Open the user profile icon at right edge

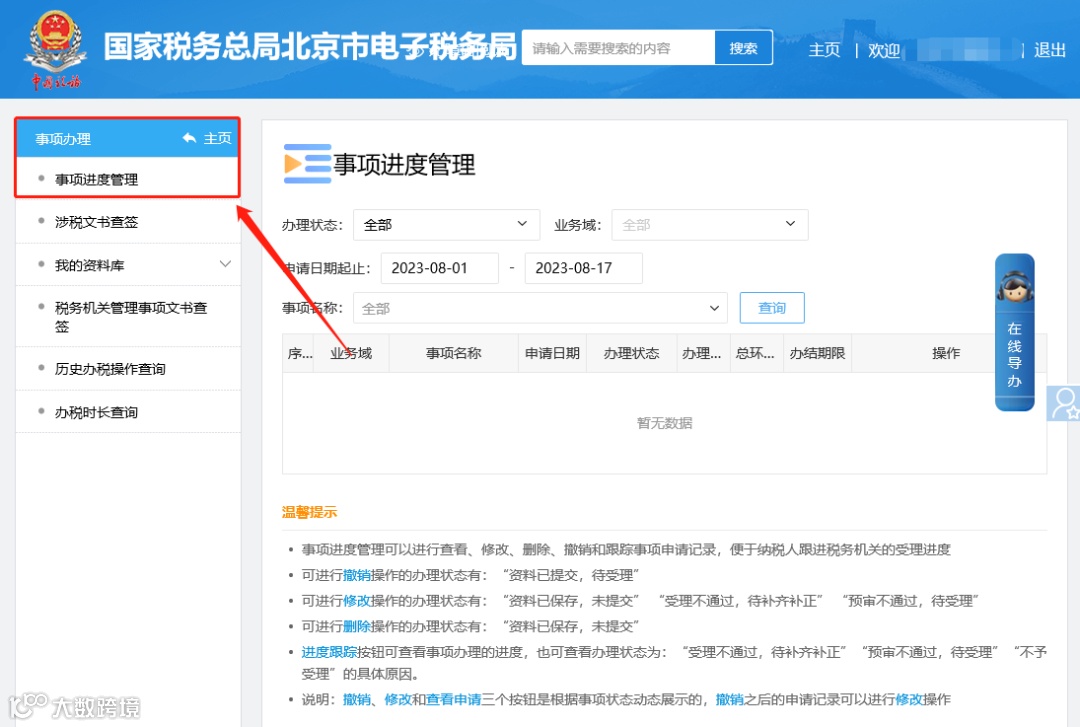(1064, 403)
